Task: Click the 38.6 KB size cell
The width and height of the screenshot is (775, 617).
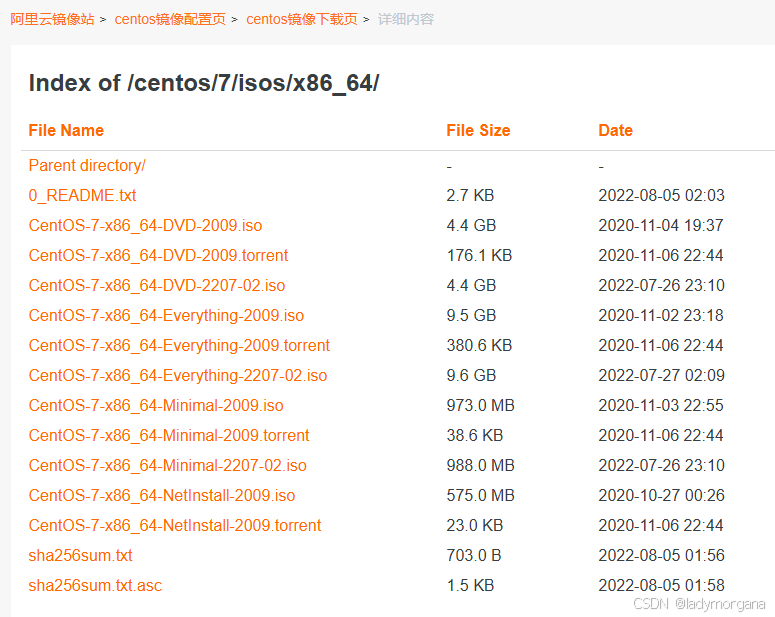Action: coord(475,436)
